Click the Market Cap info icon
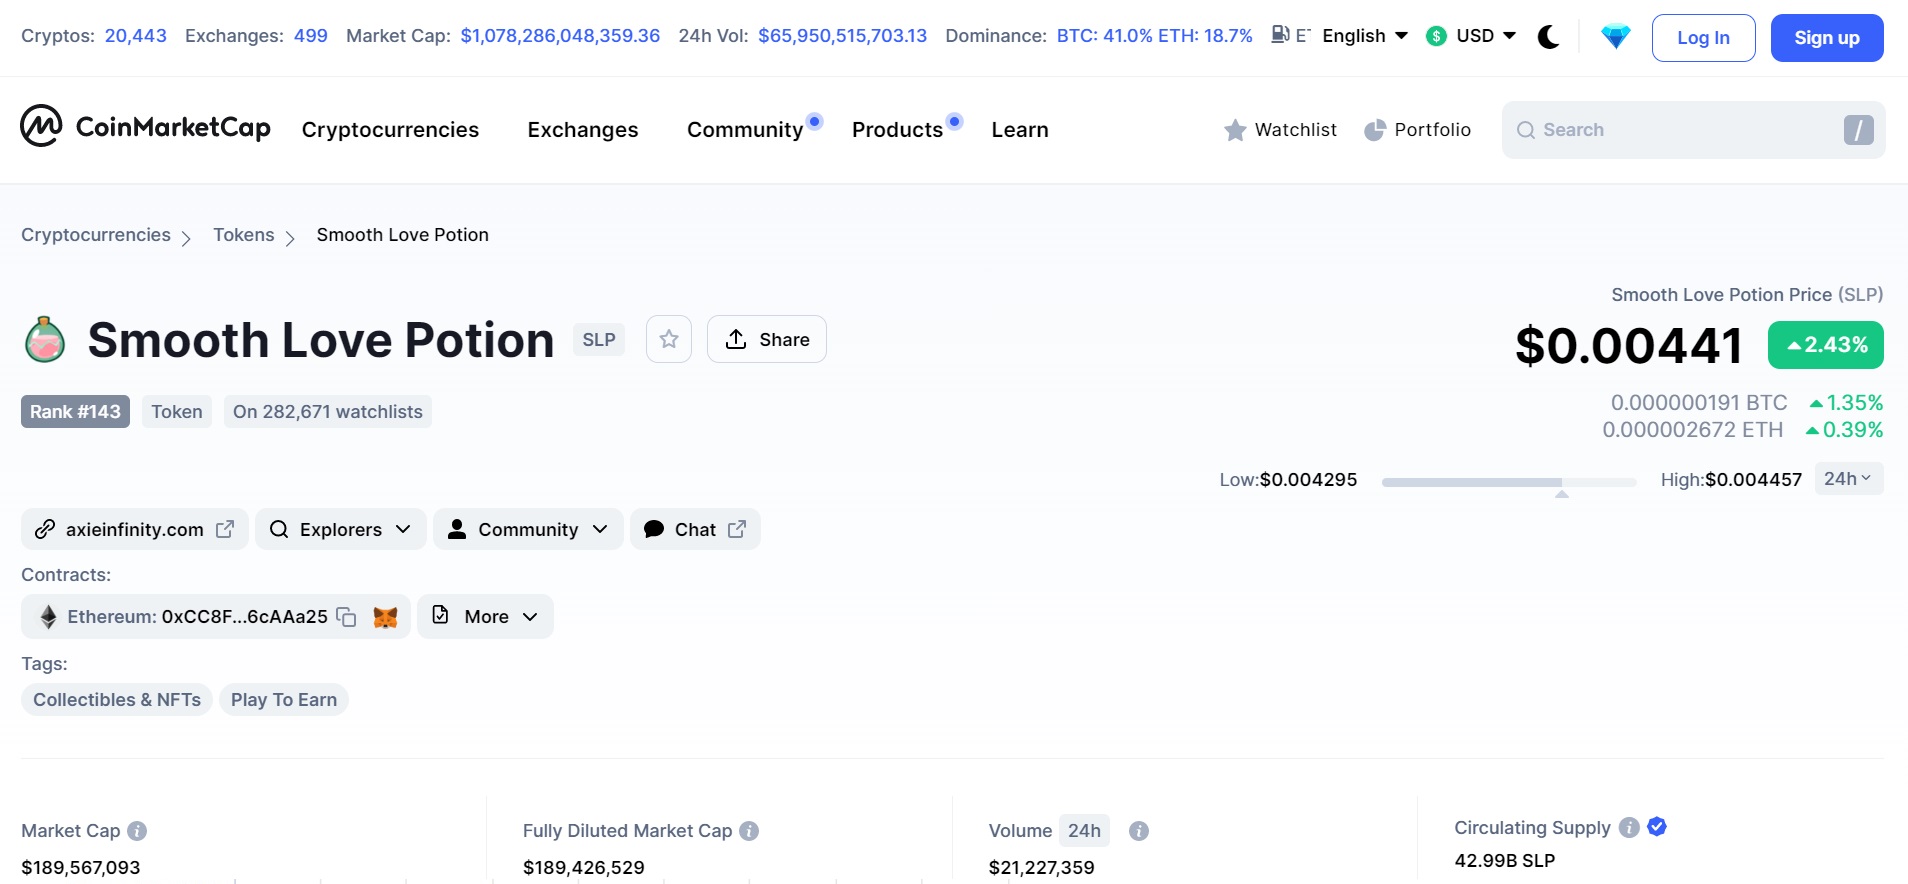Screen dimensions: 1908x884 click(x=138, y=831)
